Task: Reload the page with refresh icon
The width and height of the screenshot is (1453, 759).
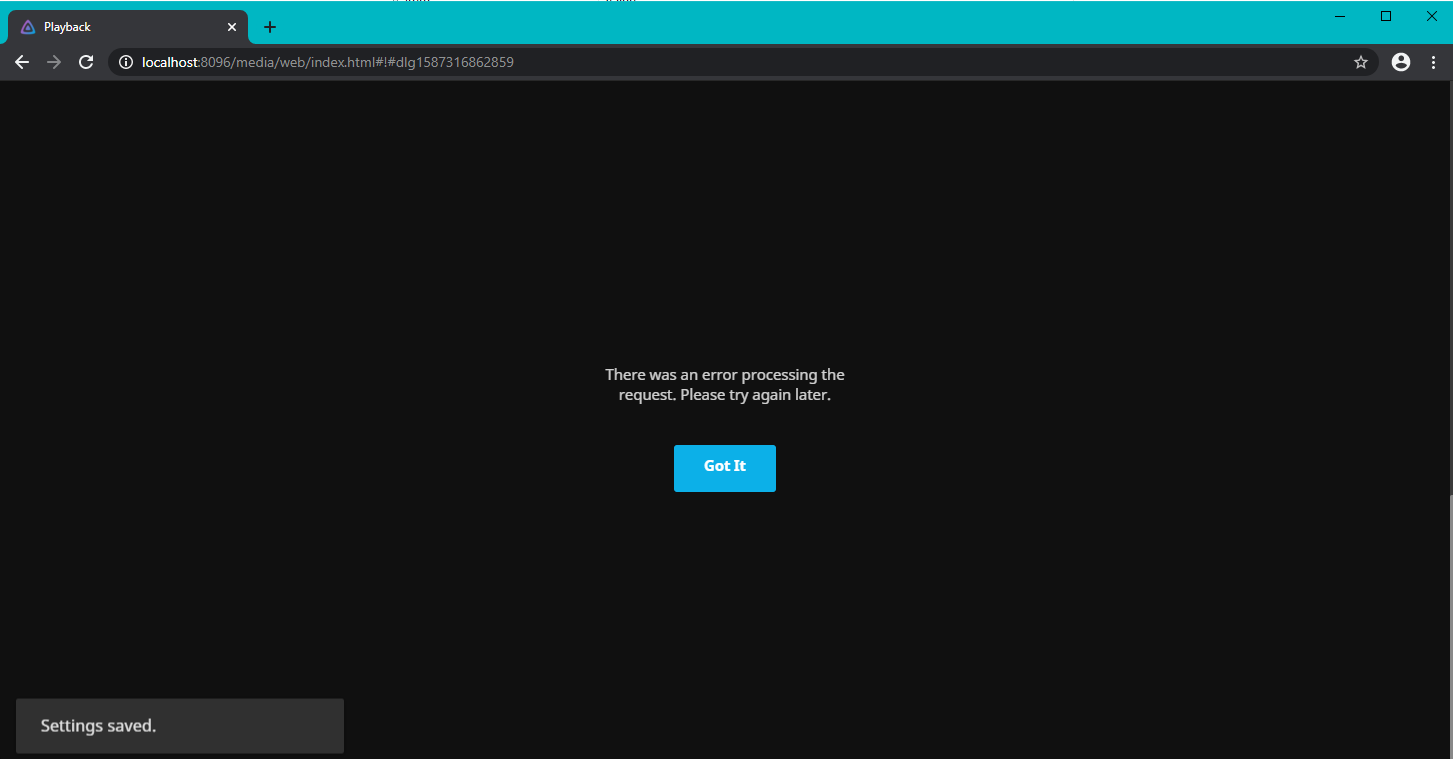Action: (x=86, y=62)
